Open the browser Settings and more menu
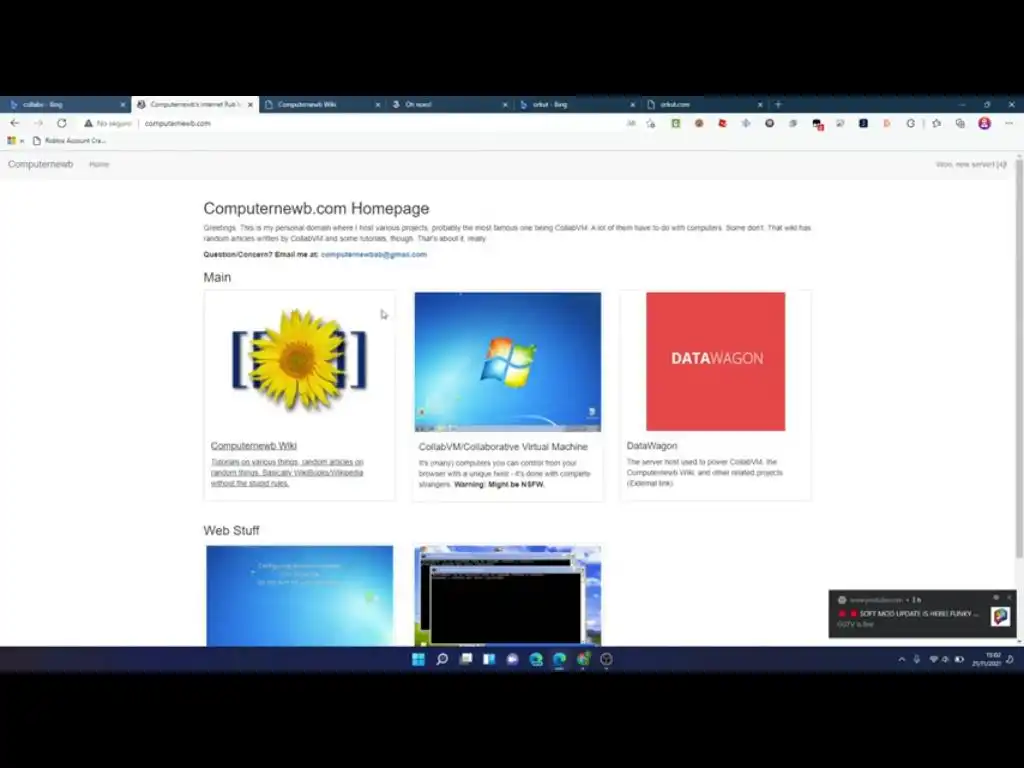This screenshot has height=768, width=1024. [1009, 123]
